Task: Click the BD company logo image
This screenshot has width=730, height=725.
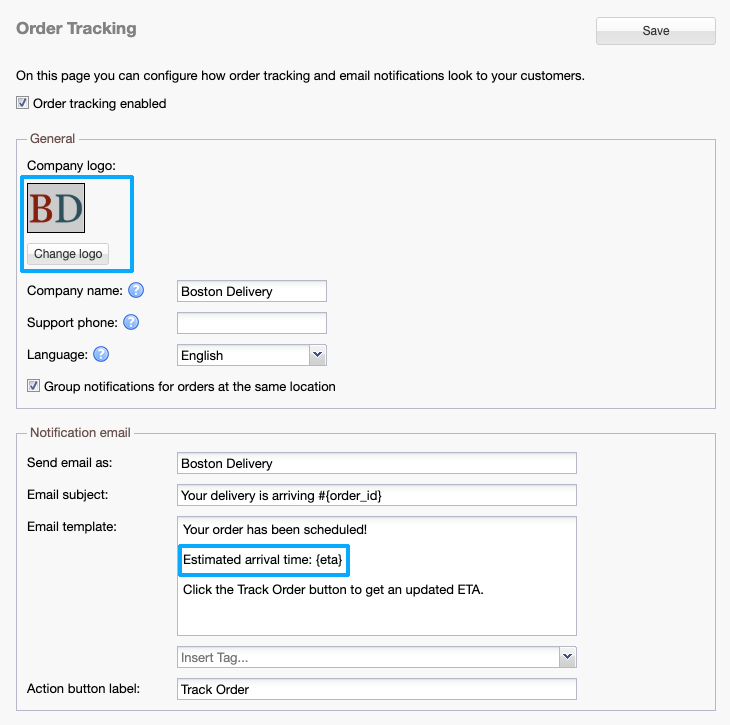Action: tap(56, 208)
